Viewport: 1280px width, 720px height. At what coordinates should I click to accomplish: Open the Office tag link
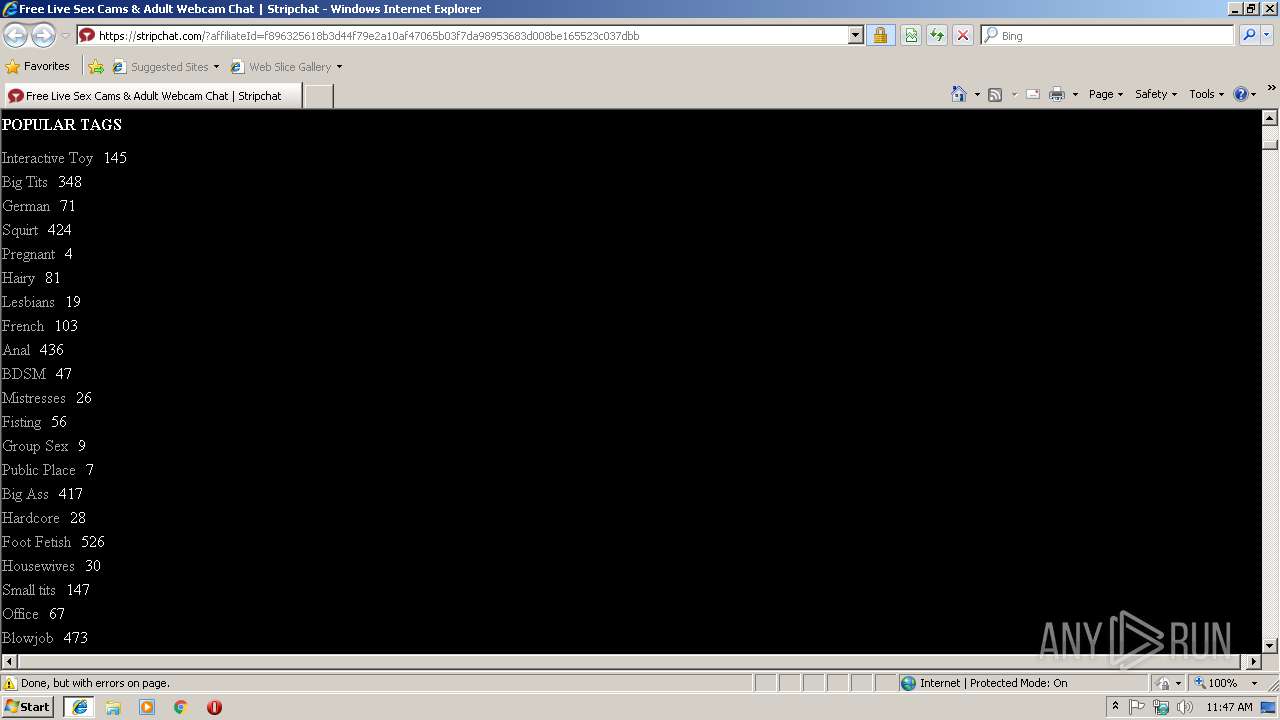coord(20,614)
